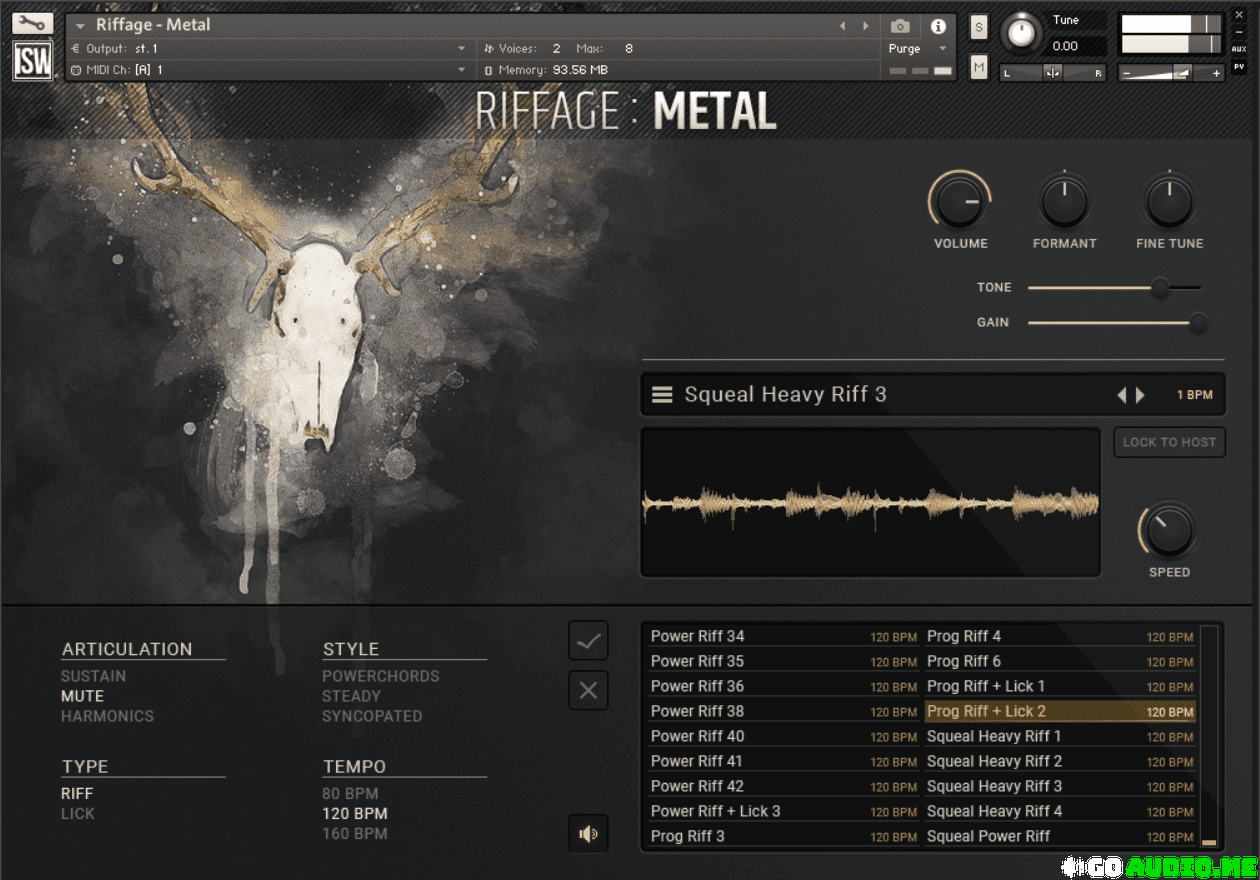This screenshot has width=1260, height=880.
Task: Open the instrument info icon
Action: click(938, 26)
